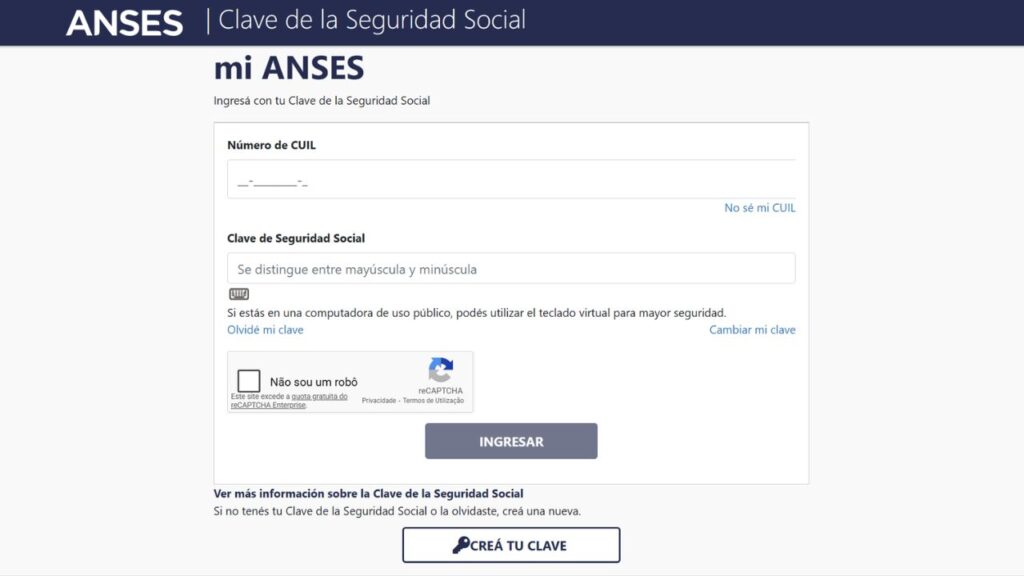
Task: Open the "No sé mi CUIL" link
Action: 760,208
